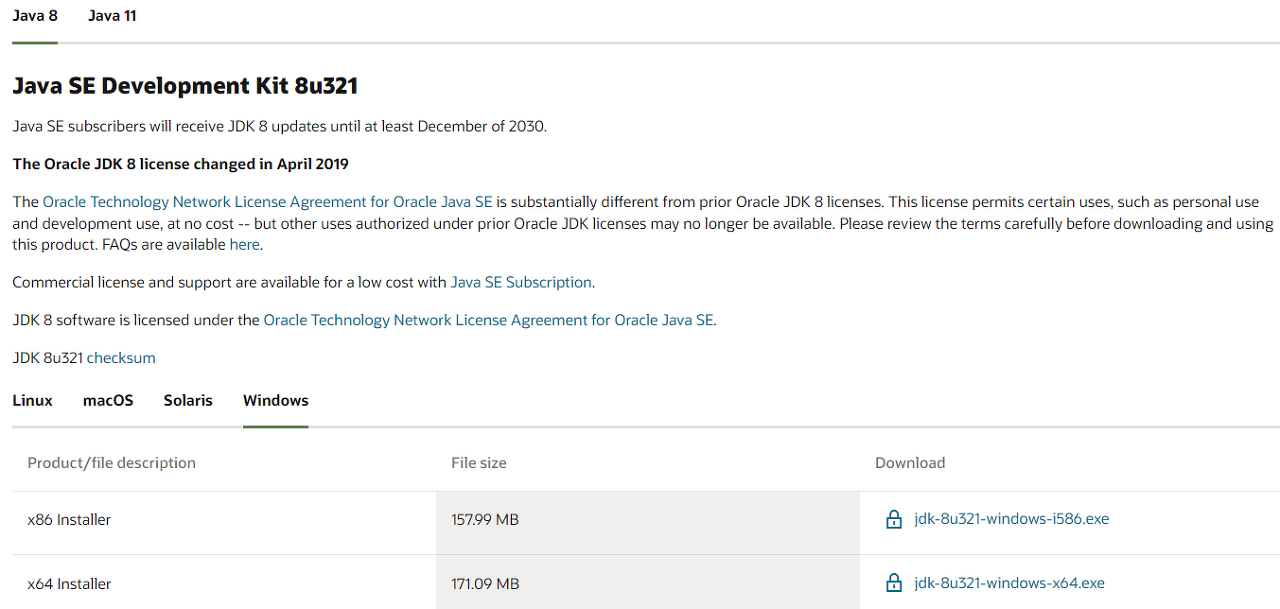Switch to the Java 11 tab
This screenshot has height=609, width=1280.
(x=112, y=16)
